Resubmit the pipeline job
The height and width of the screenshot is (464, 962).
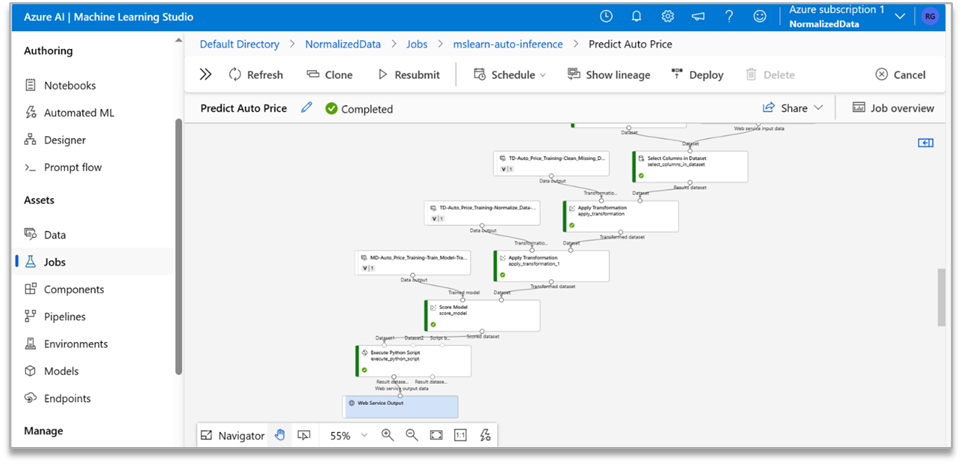click(x=409, y=74)
